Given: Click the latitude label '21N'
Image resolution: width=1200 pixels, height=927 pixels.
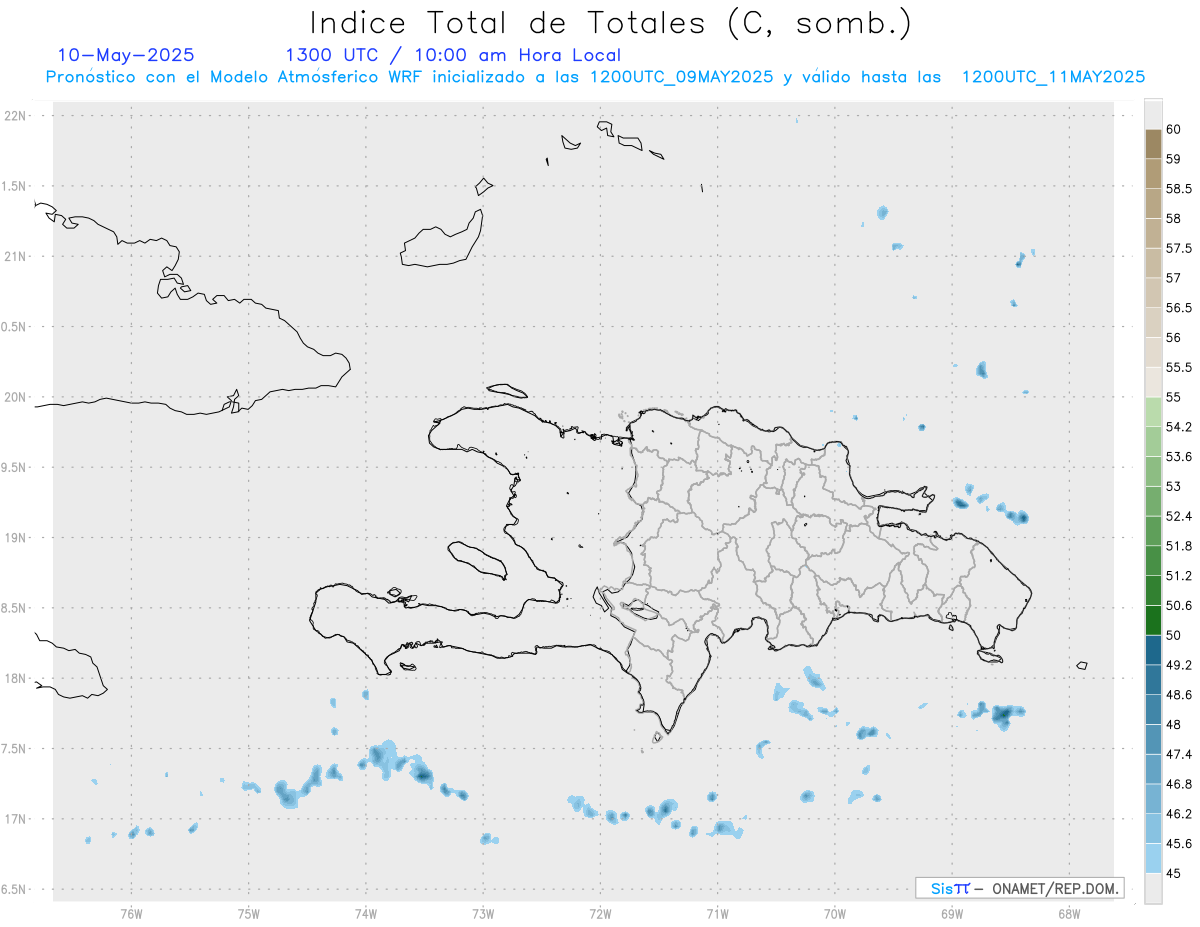Looking at the screenshot, I should pyautogui.click(x=17, y=257).
